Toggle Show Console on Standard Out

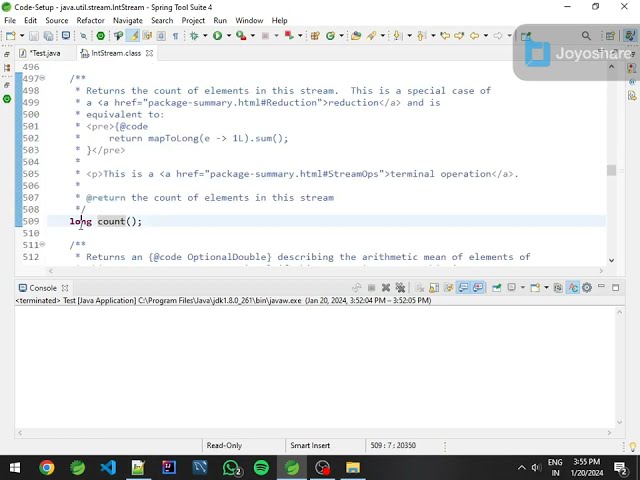[463, 288]
